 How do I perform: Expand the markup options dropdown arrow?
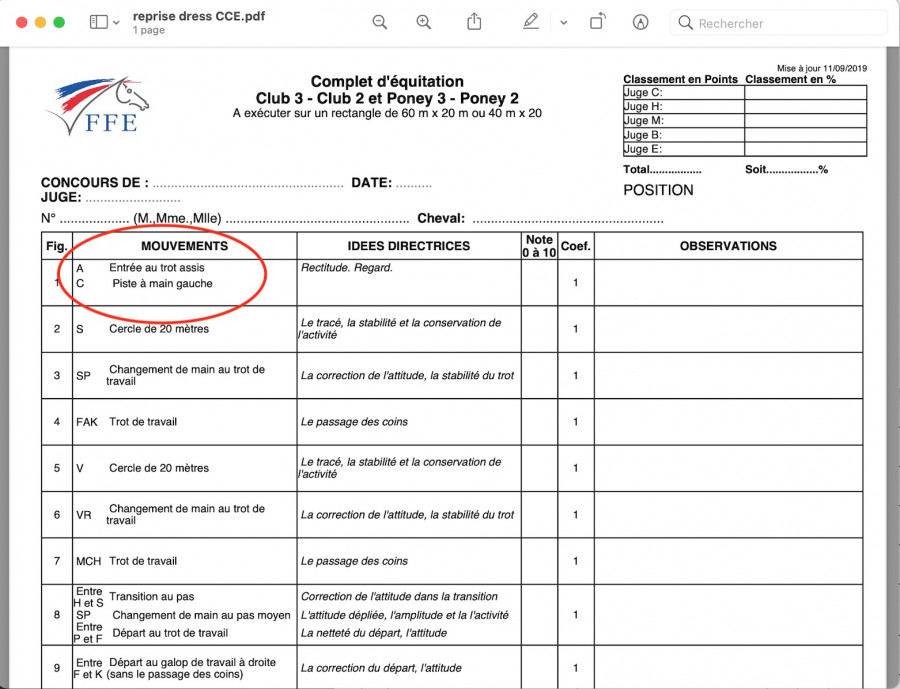click(563, 23)
